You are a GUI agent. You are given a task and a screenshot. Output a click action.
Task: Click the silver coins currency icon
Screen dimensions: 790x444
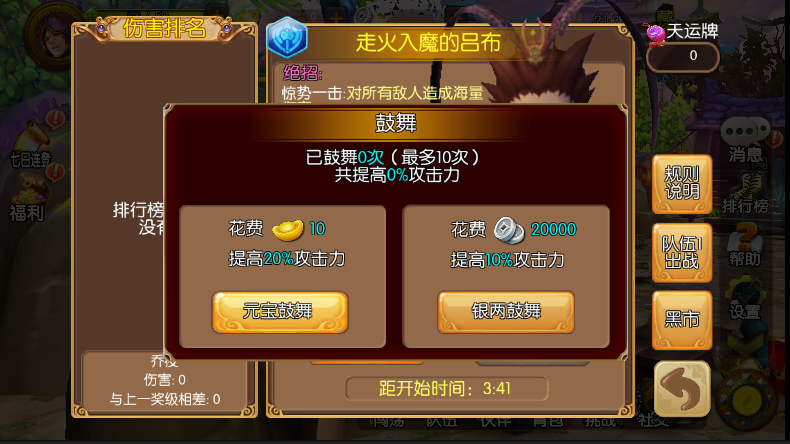[509, 229]
